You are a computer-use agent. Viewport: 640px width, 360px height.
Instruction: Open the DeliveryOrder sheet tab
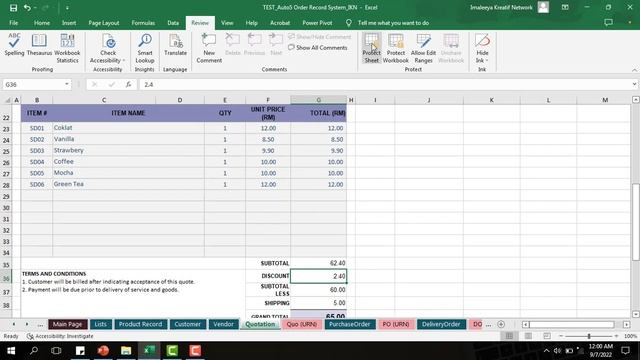click(x=441, y=324)
